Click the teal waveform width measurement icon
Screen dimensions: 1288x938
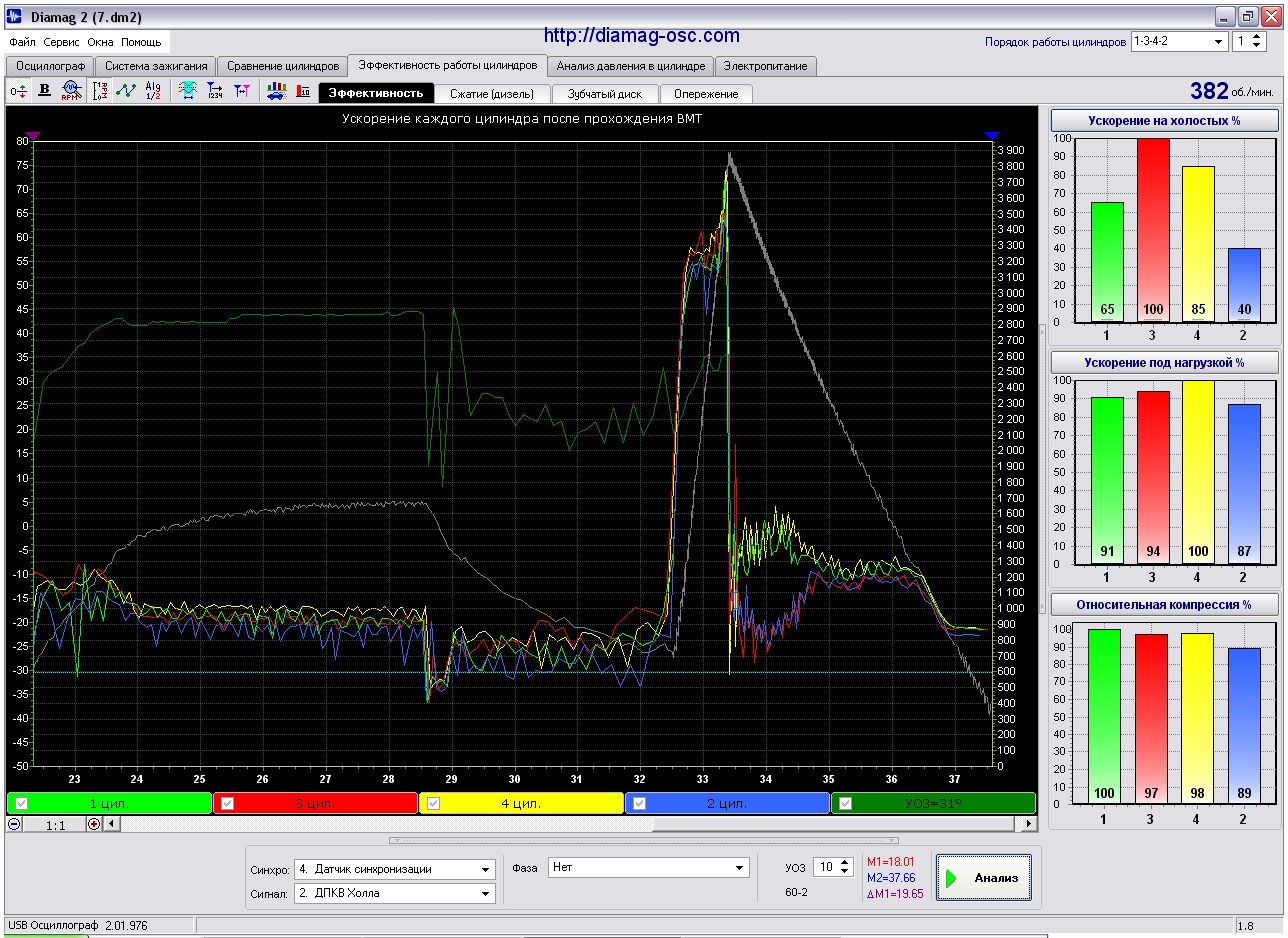[x=187, y=91]
